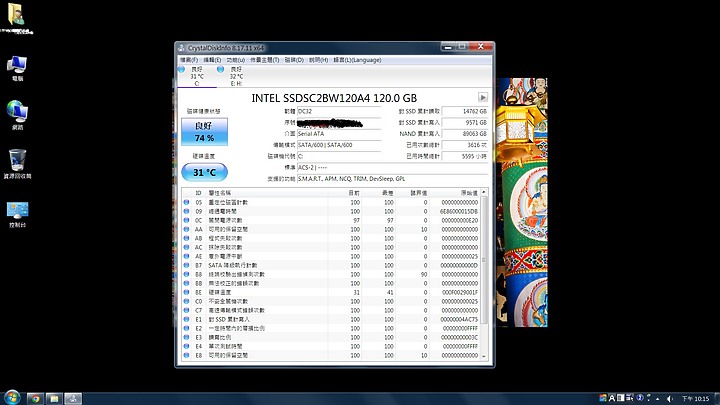Click the attribute list scroll-down arrow
Screen dimensions: 720x405
(484, 356)
